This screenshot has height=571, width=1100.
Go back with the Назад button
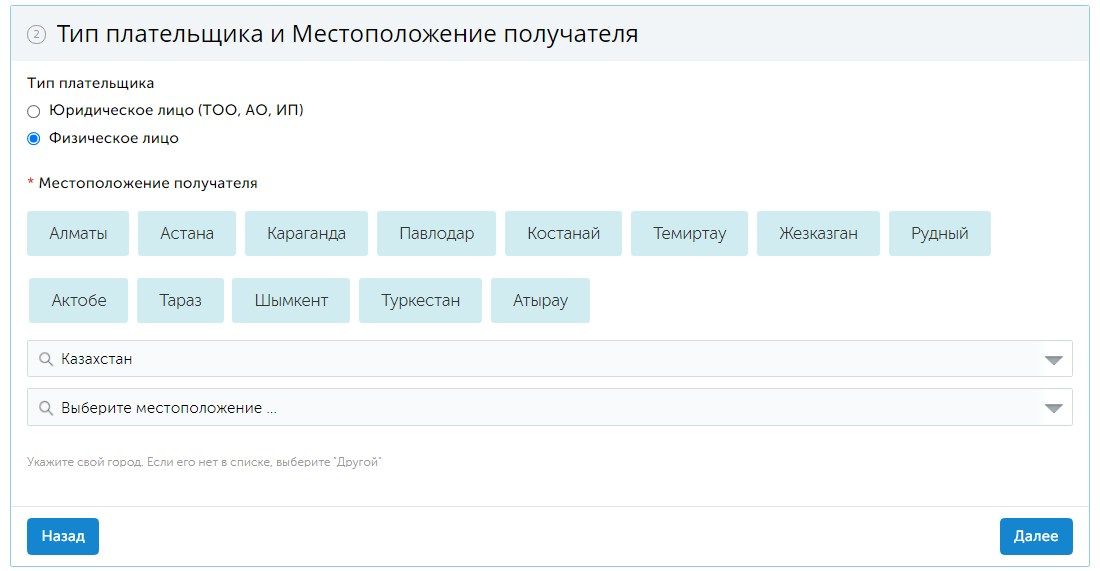(x=63, y=536)
